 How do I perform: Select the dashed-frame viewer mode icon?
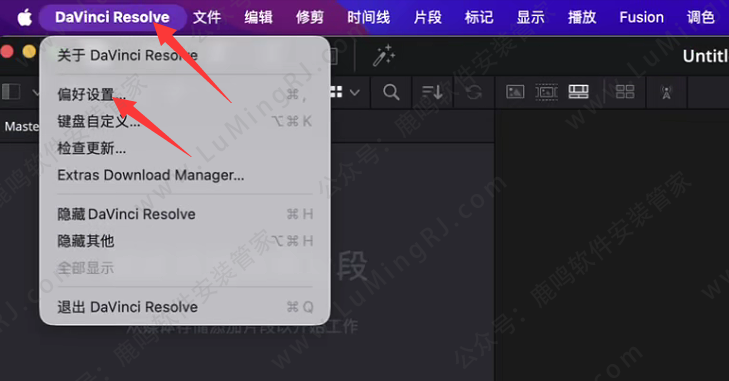pyautogui.click(x=546, y=92)
